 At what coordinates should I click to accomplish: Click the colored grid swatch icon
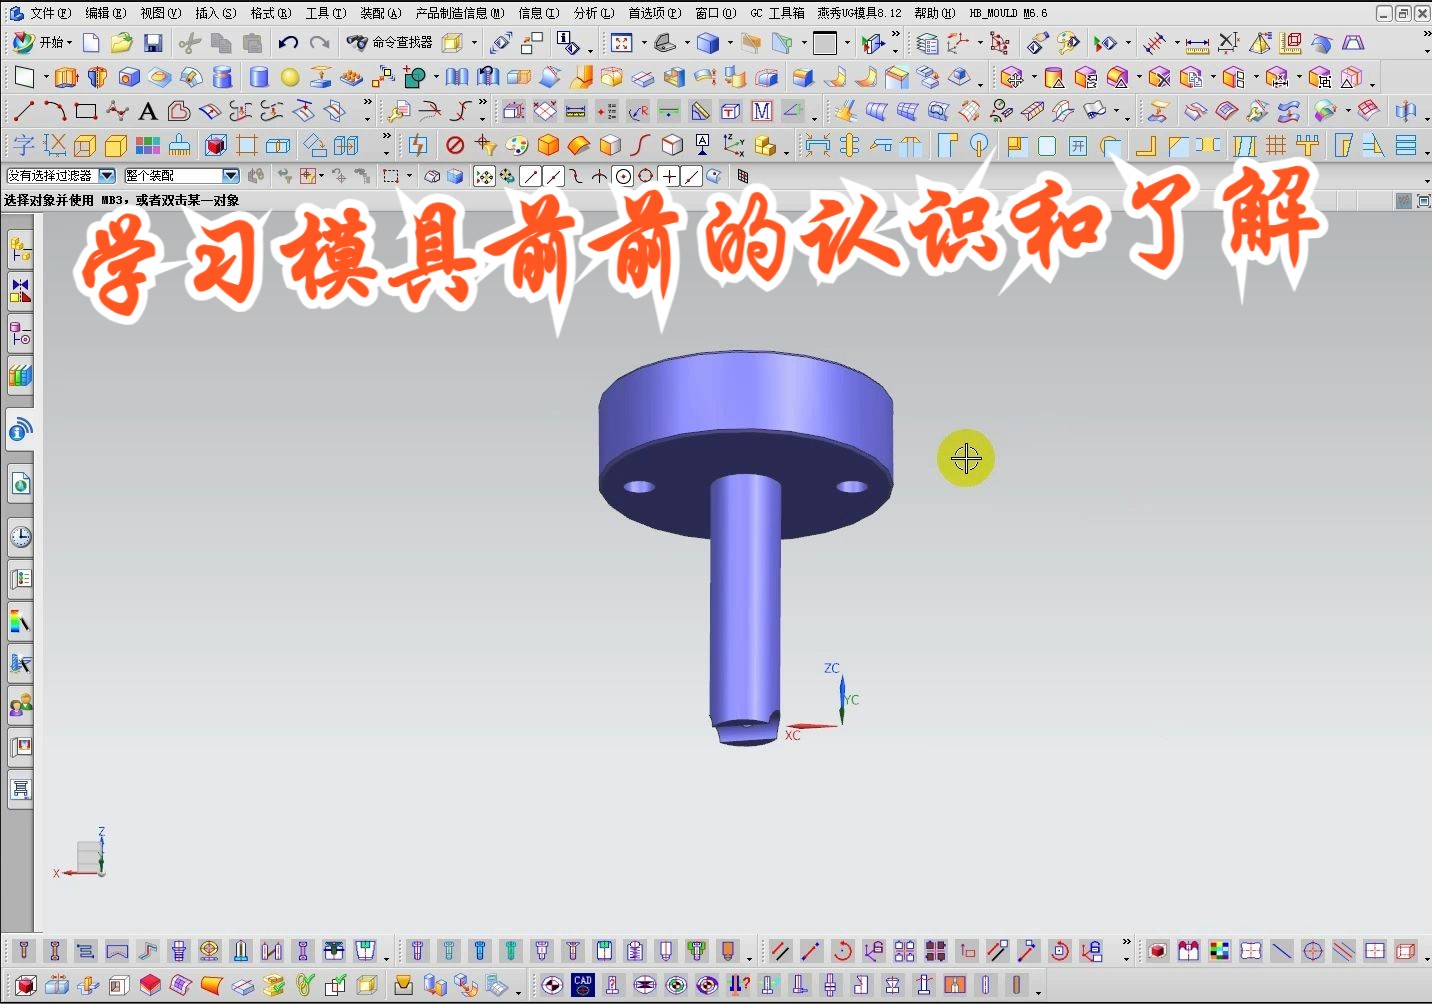click(x=148, y=145)
